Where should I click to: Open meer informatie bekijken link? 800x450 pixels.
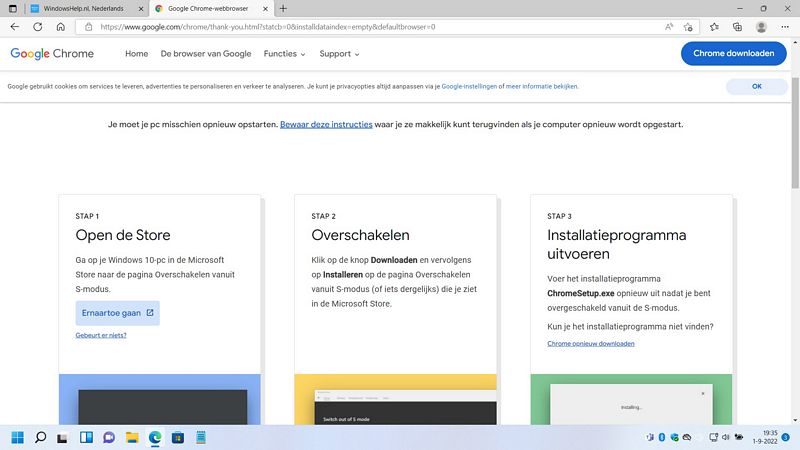click(x=541, y=87)
